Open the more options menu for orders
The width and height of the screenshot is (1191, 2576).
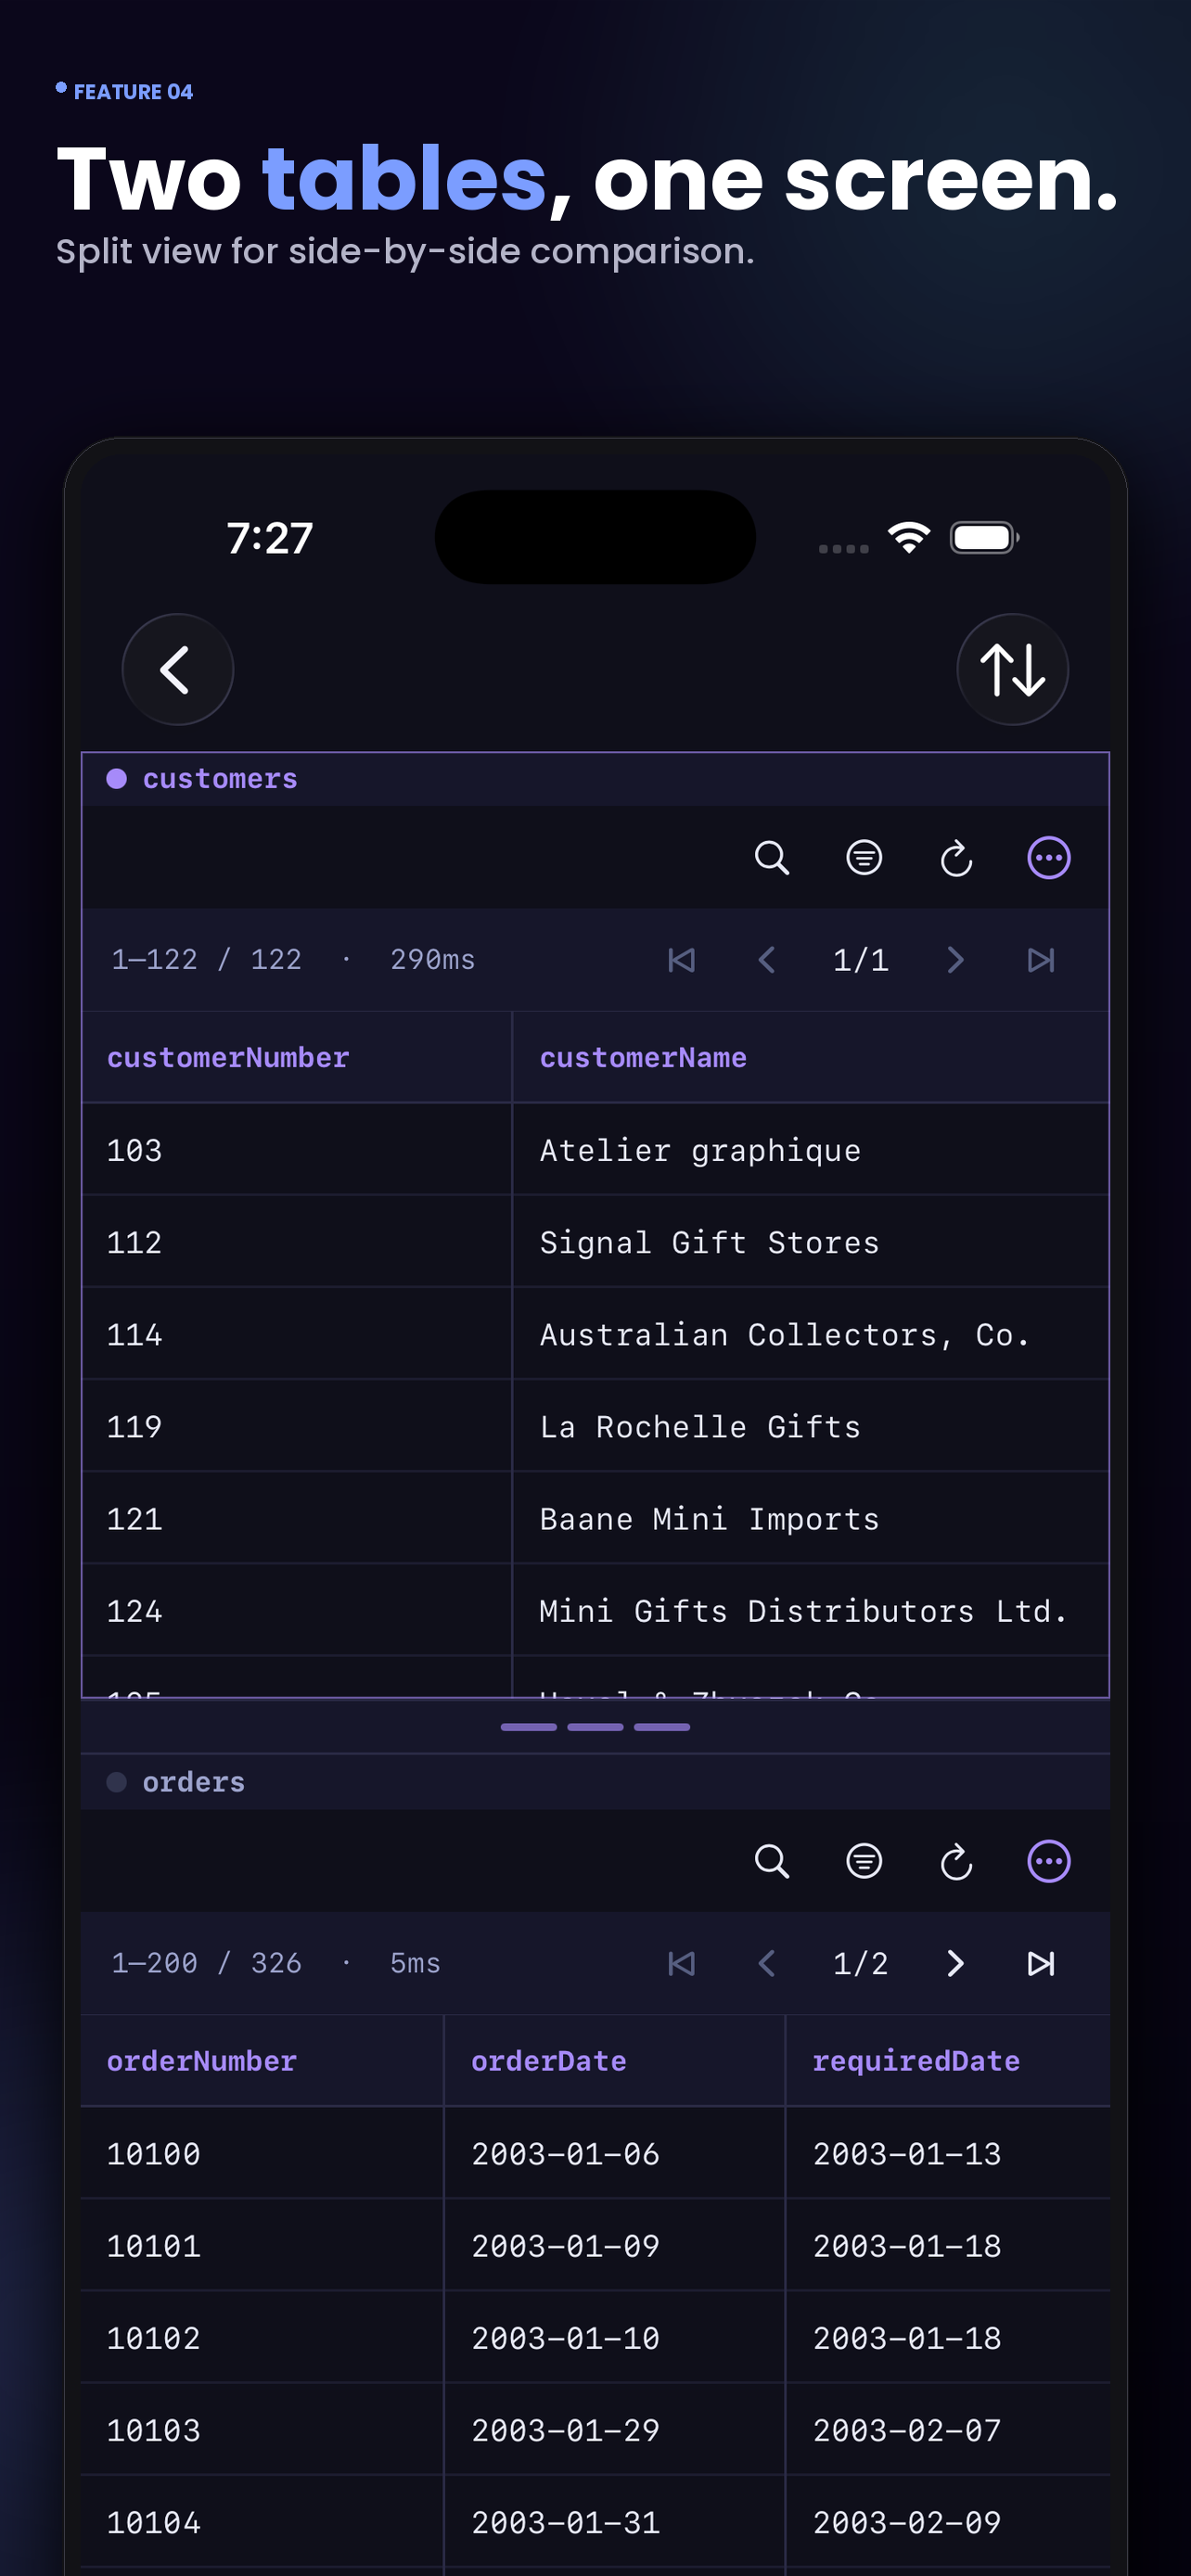[1049, 1861]
